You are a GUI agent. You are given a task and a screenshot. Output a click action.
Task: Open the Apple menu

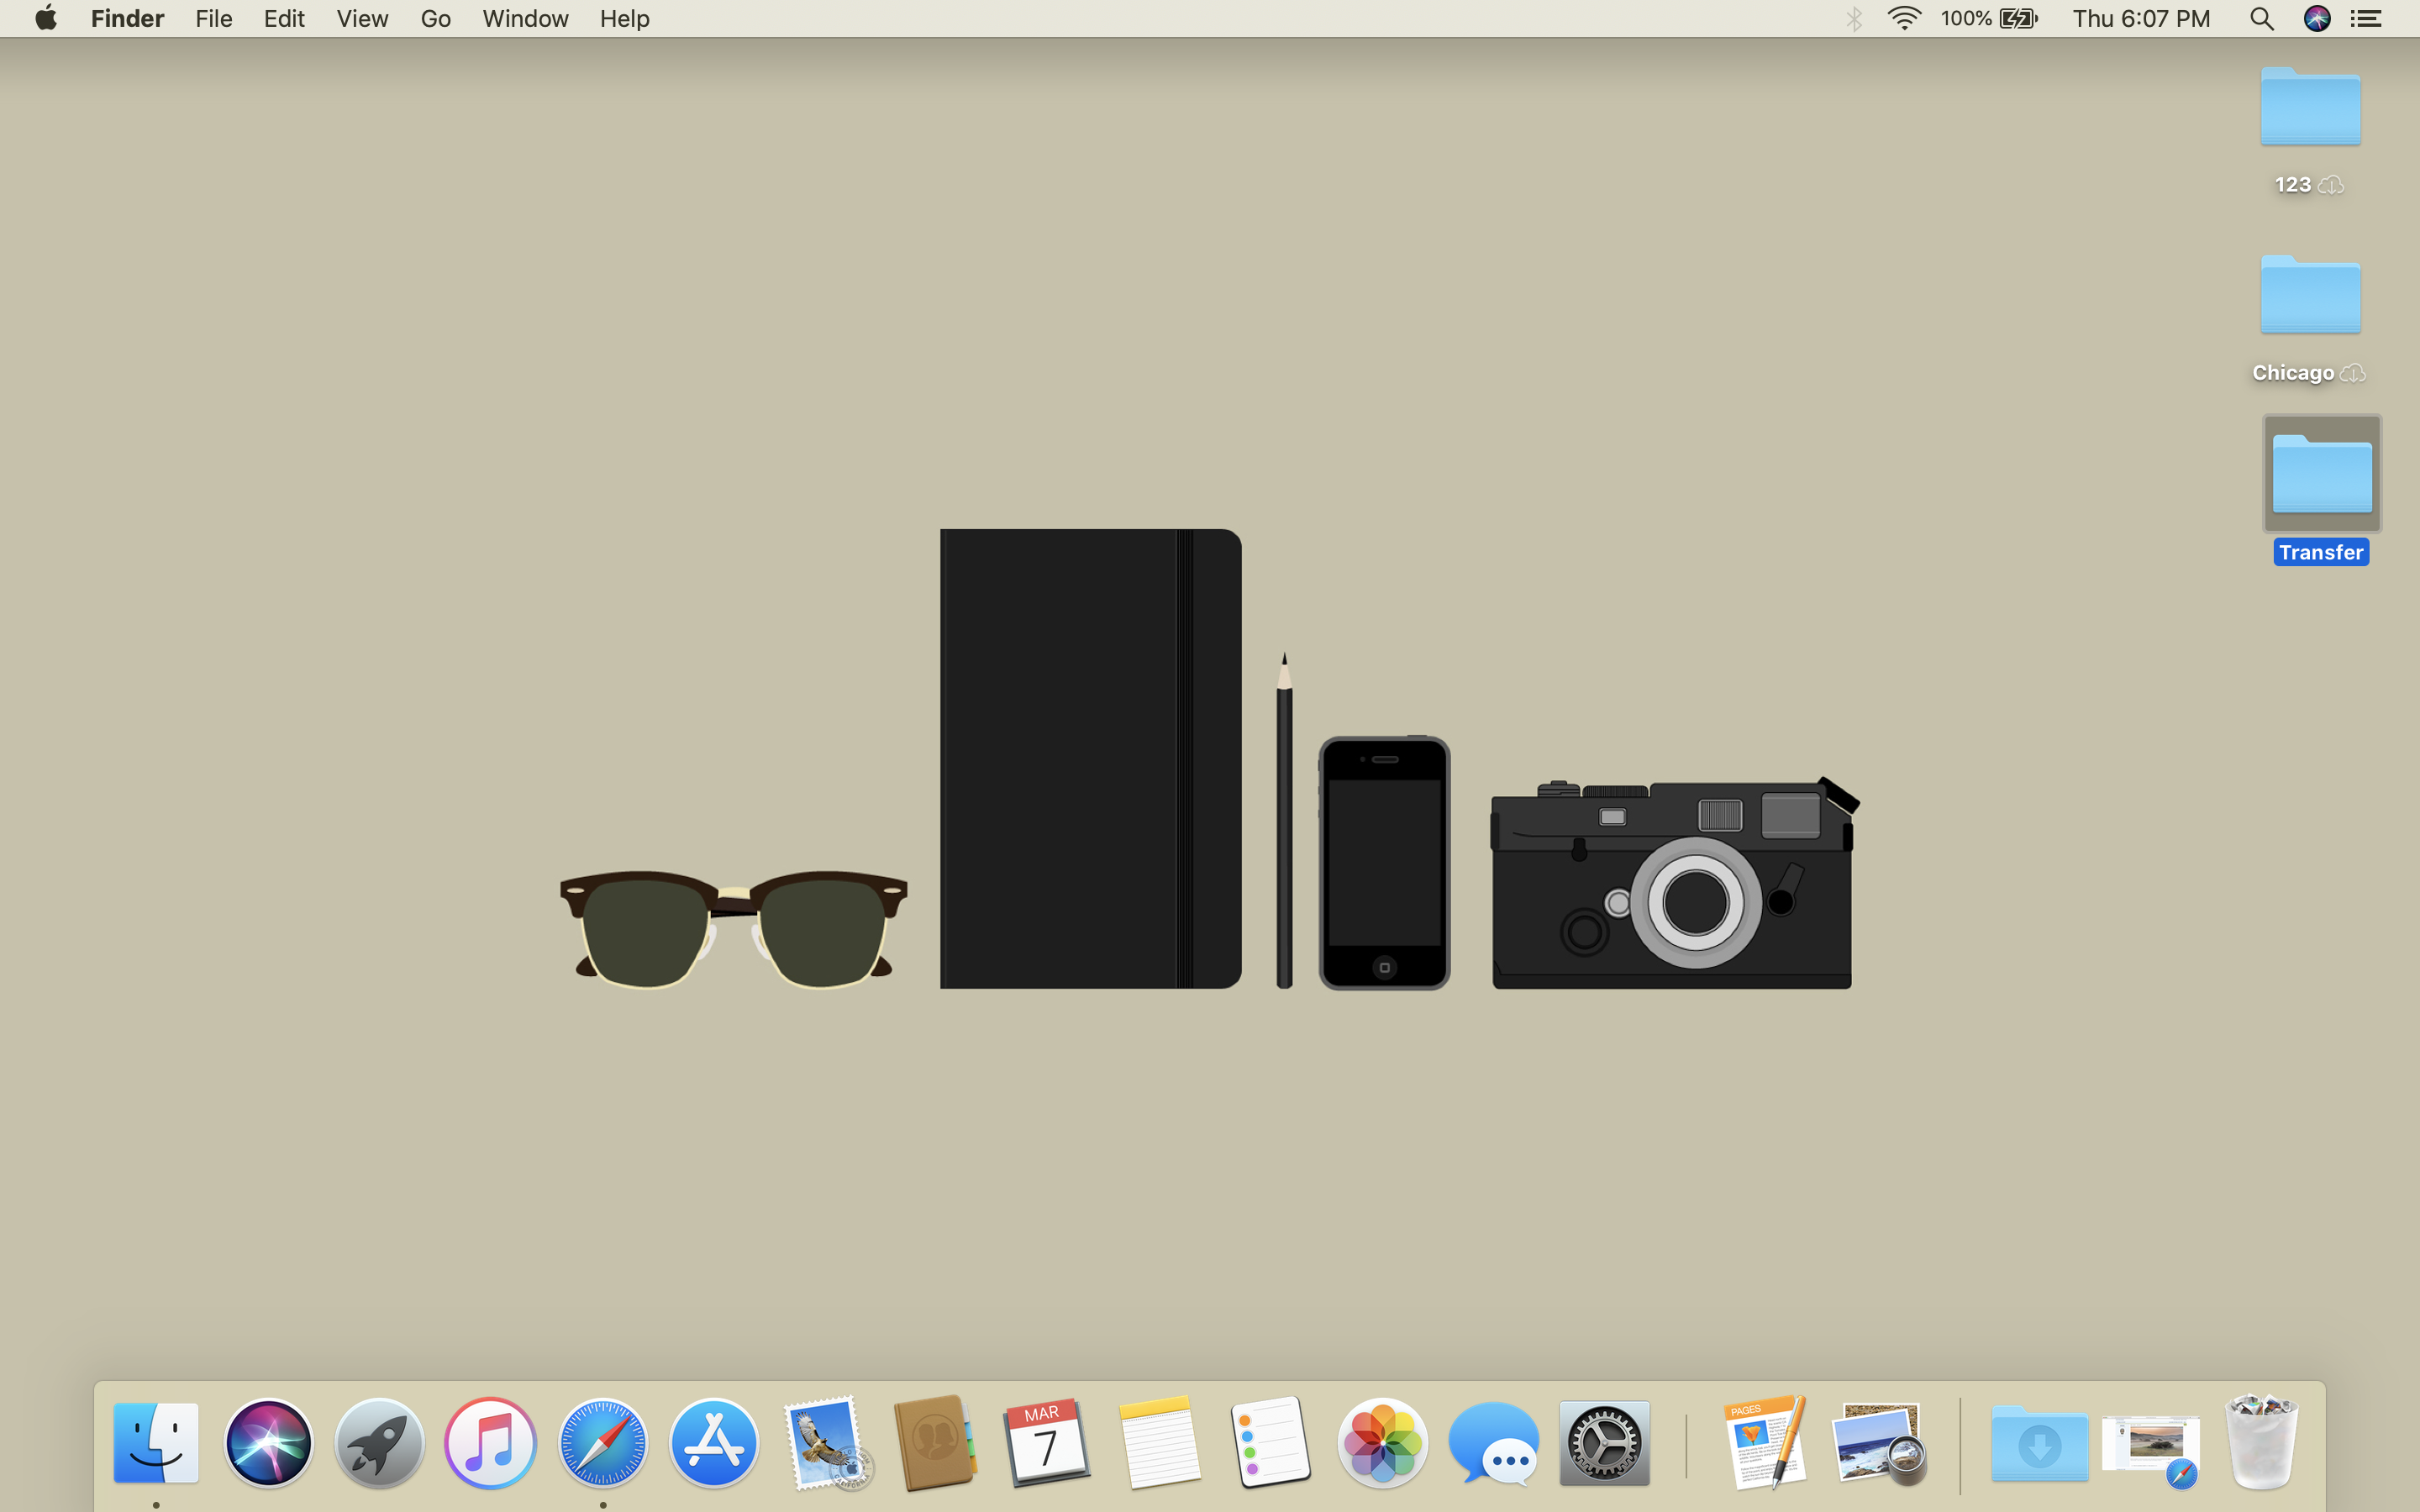click(x=45, y=18)
